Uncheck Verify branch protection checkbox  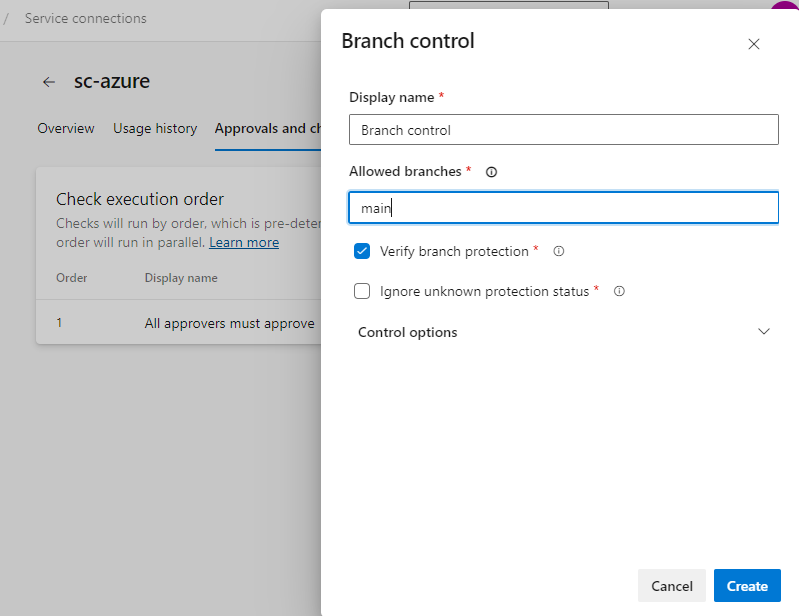(362, 251)
